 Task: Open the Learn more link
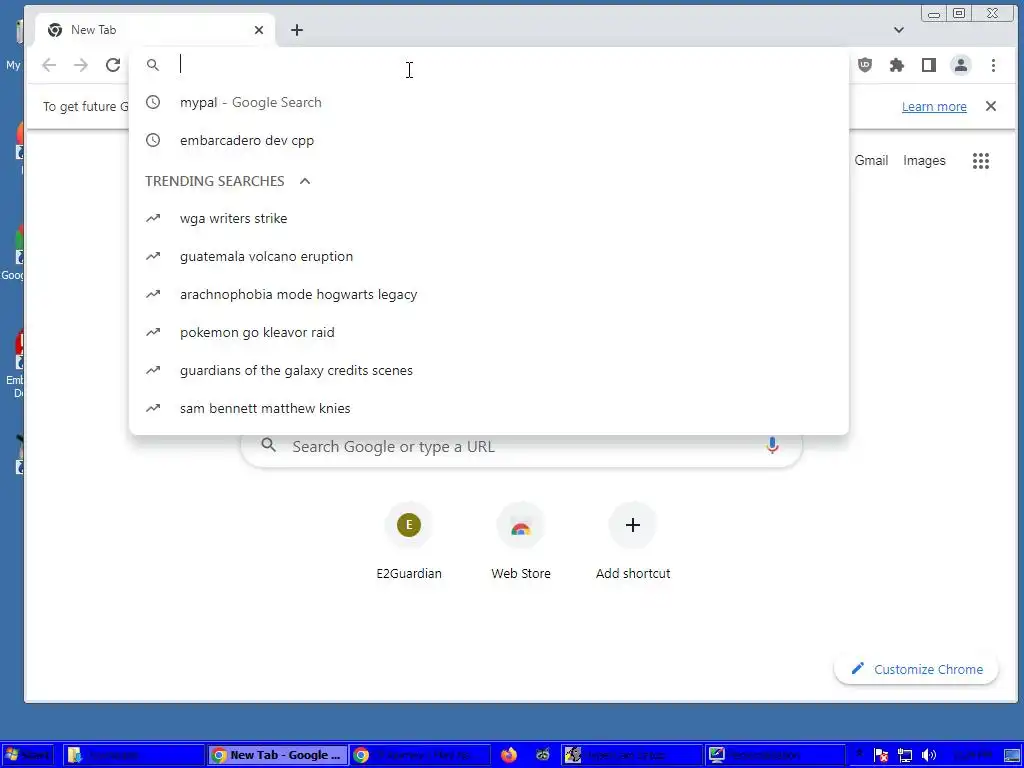tap(934, 106)
